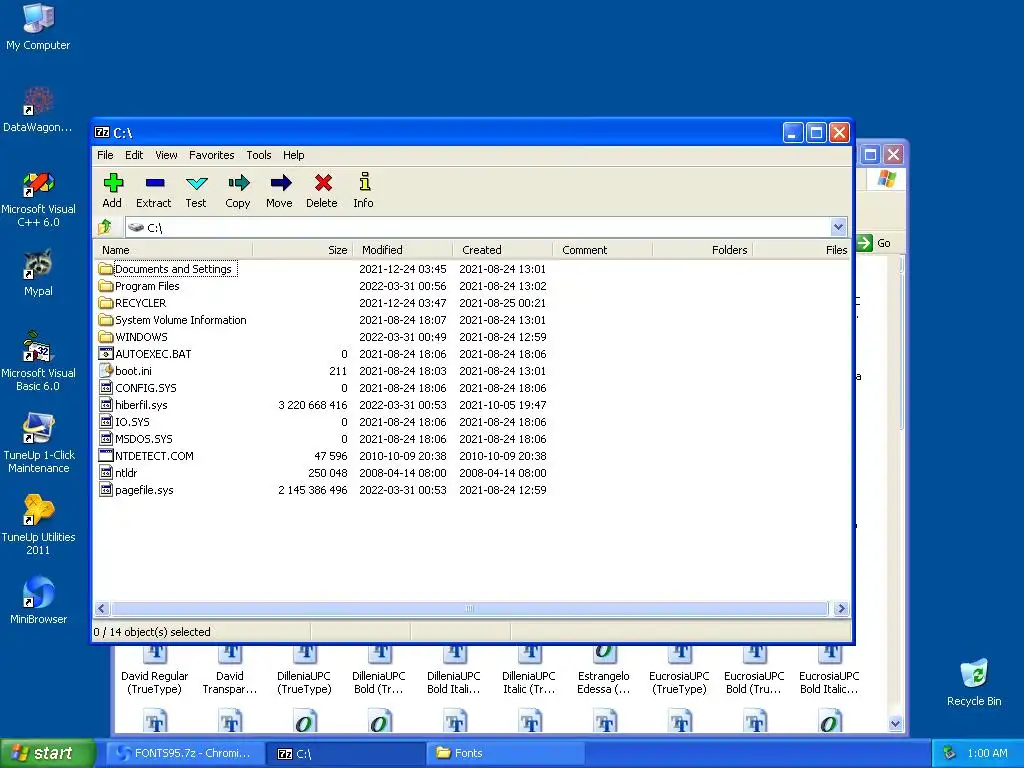Select Estrangelo Edessa font icon
The width and height of the screenshot is (1024, 768).
[x=604, y=671]
